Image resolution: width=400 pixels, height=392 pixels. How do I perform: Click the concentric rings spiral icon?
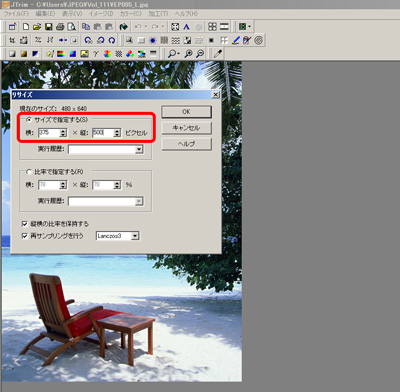point(259,40)
